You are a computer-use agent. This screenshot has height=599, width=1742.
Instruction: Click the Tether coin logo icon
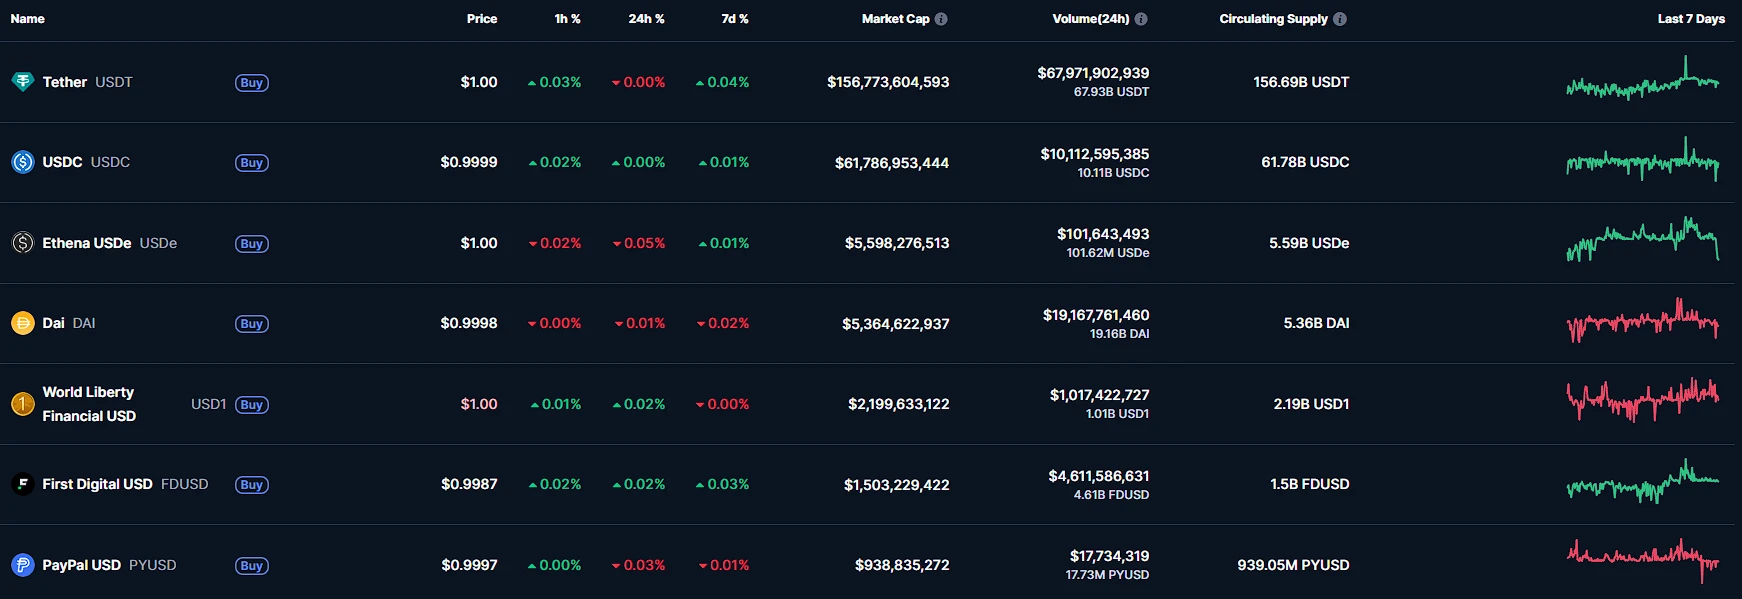pyautogui.click(x=22, y=82)
